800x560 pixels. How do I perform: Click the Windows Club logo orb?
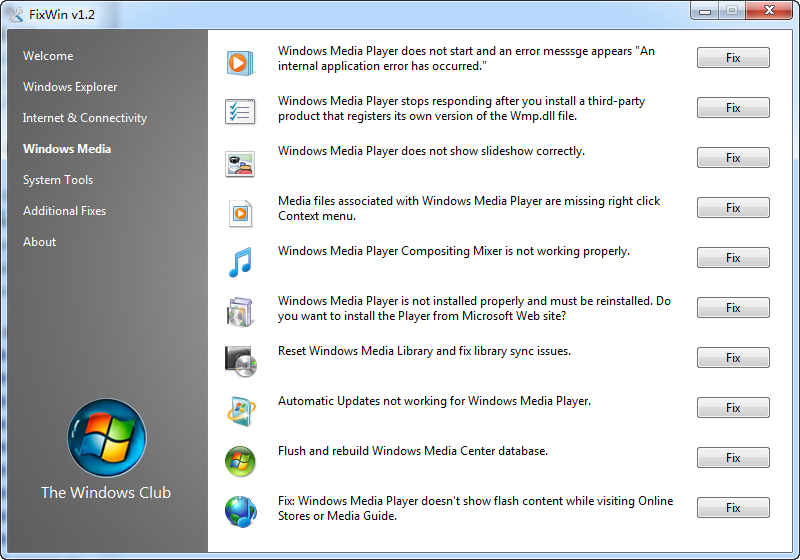click(x=106, y=438)
